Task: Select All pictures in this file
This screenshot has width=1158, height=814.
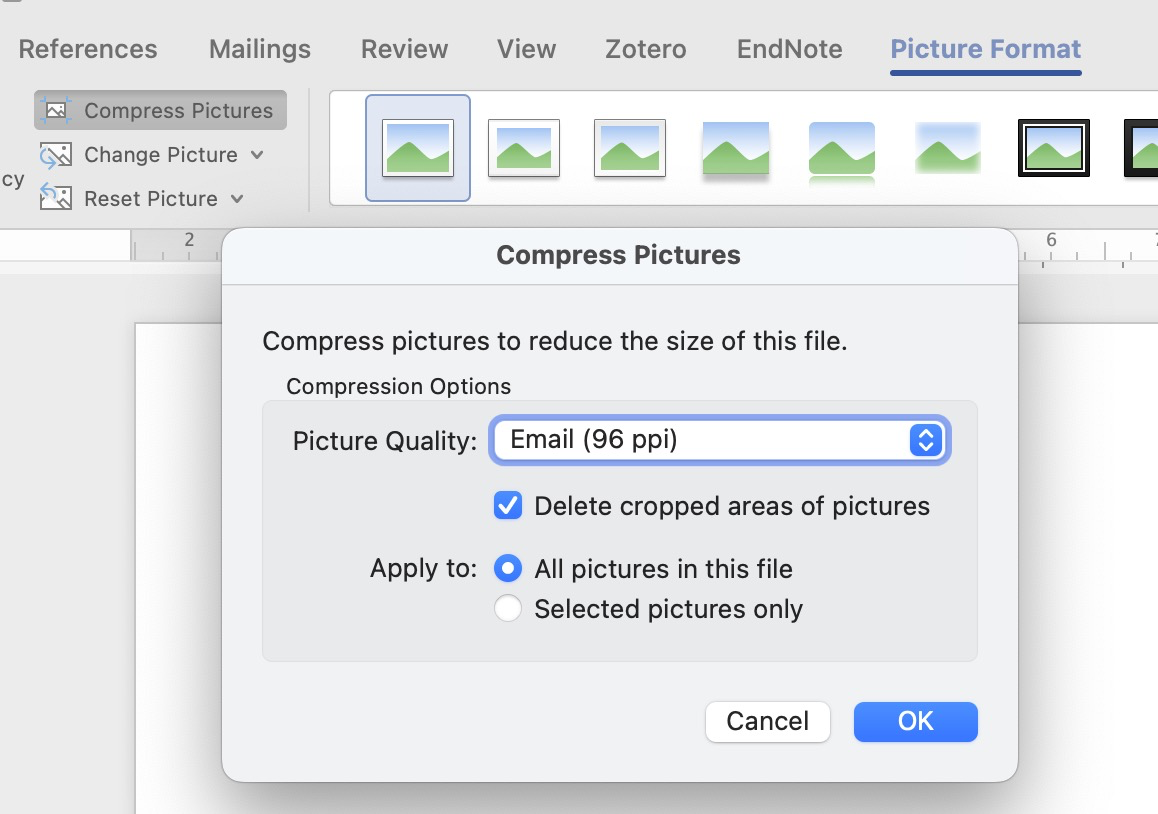Action: click(508, 569)
